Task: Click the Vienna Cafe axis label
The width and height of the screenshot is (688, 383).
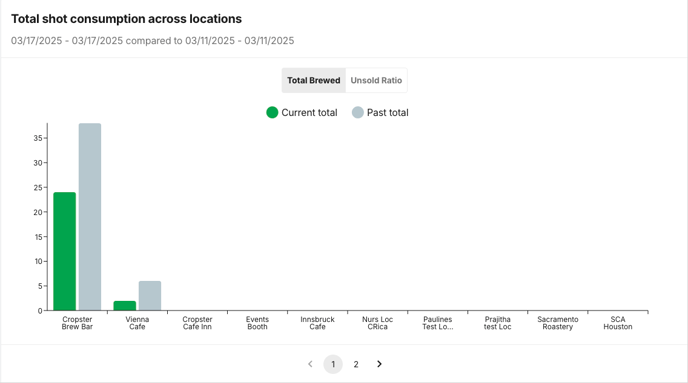Action: pos(137,323)
